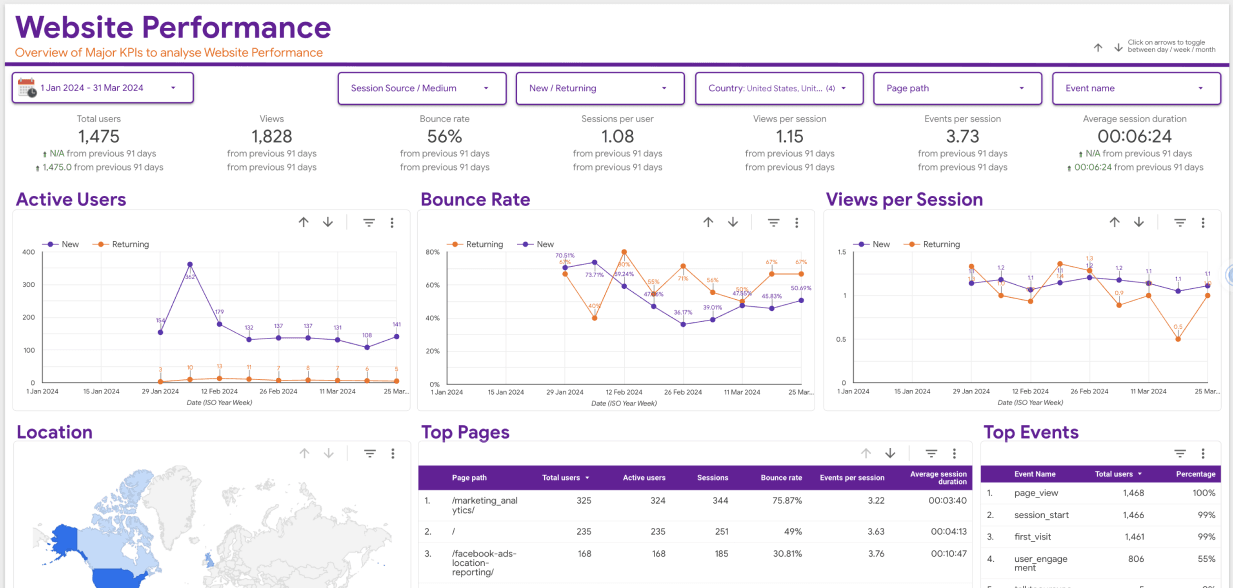Click drill down arrow on Top Pages table

pos(890,453)
